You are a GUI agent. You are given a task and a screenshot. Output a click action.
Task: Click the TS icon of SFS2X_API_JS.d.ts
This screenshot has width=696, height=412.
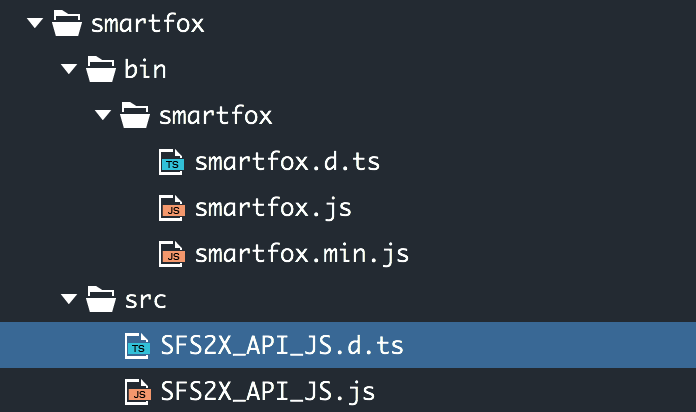coord(137,345)
